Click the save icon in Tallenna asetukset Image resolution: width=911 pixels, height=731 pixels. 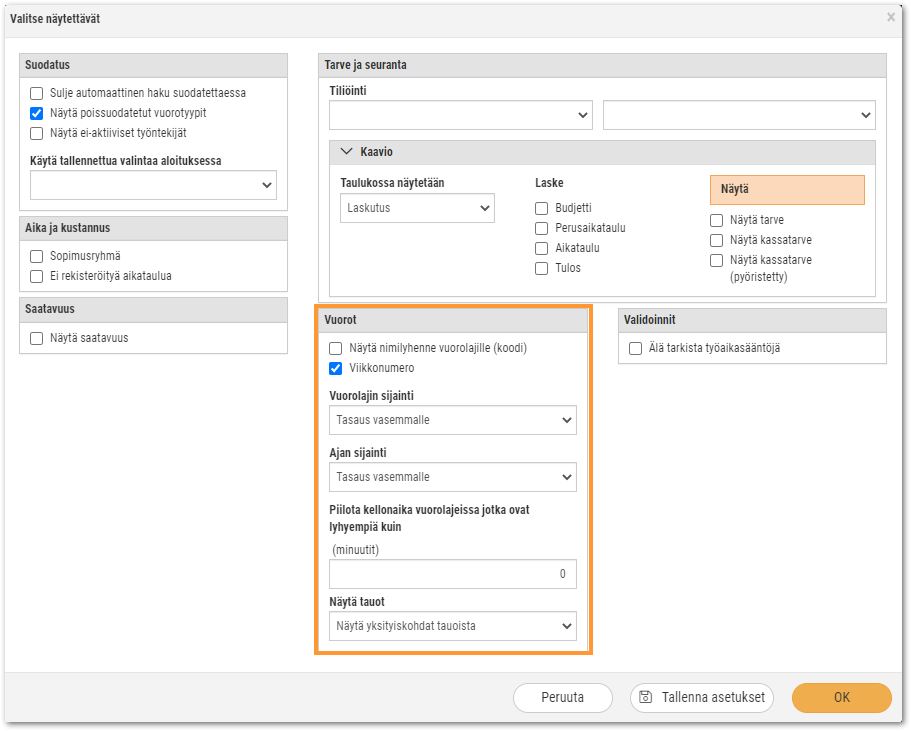click(645, 697)
